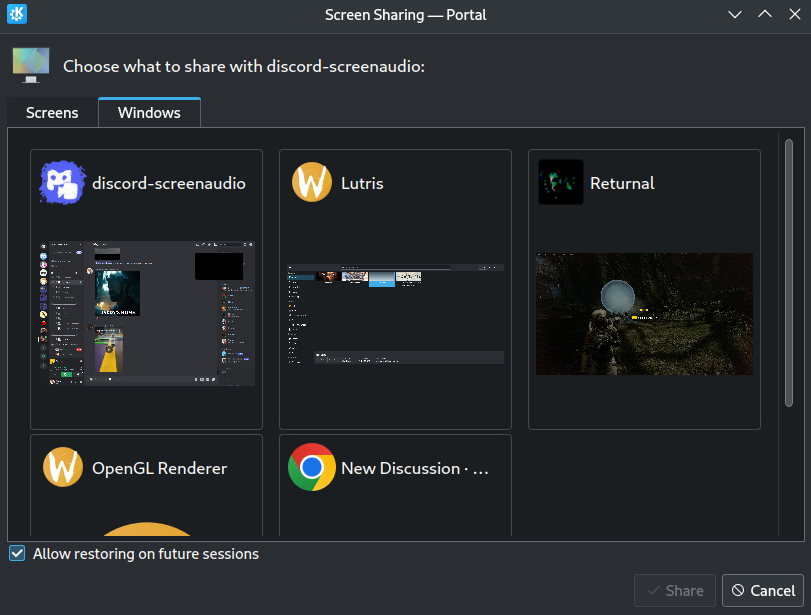Click the Returnal game icon
Image resolution: width=811 pixels, height=615 pixels.
pyautogui.click(x=561, y=182)
